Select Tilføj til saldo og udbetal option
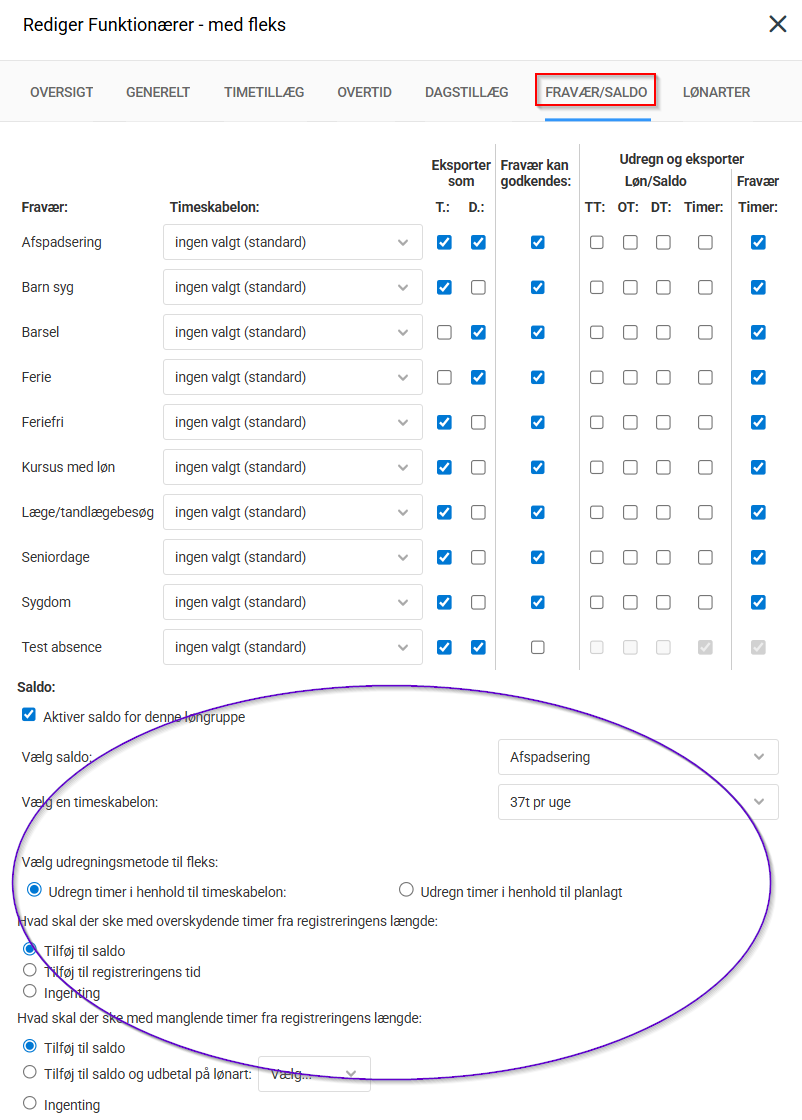 click(30, 1073)
